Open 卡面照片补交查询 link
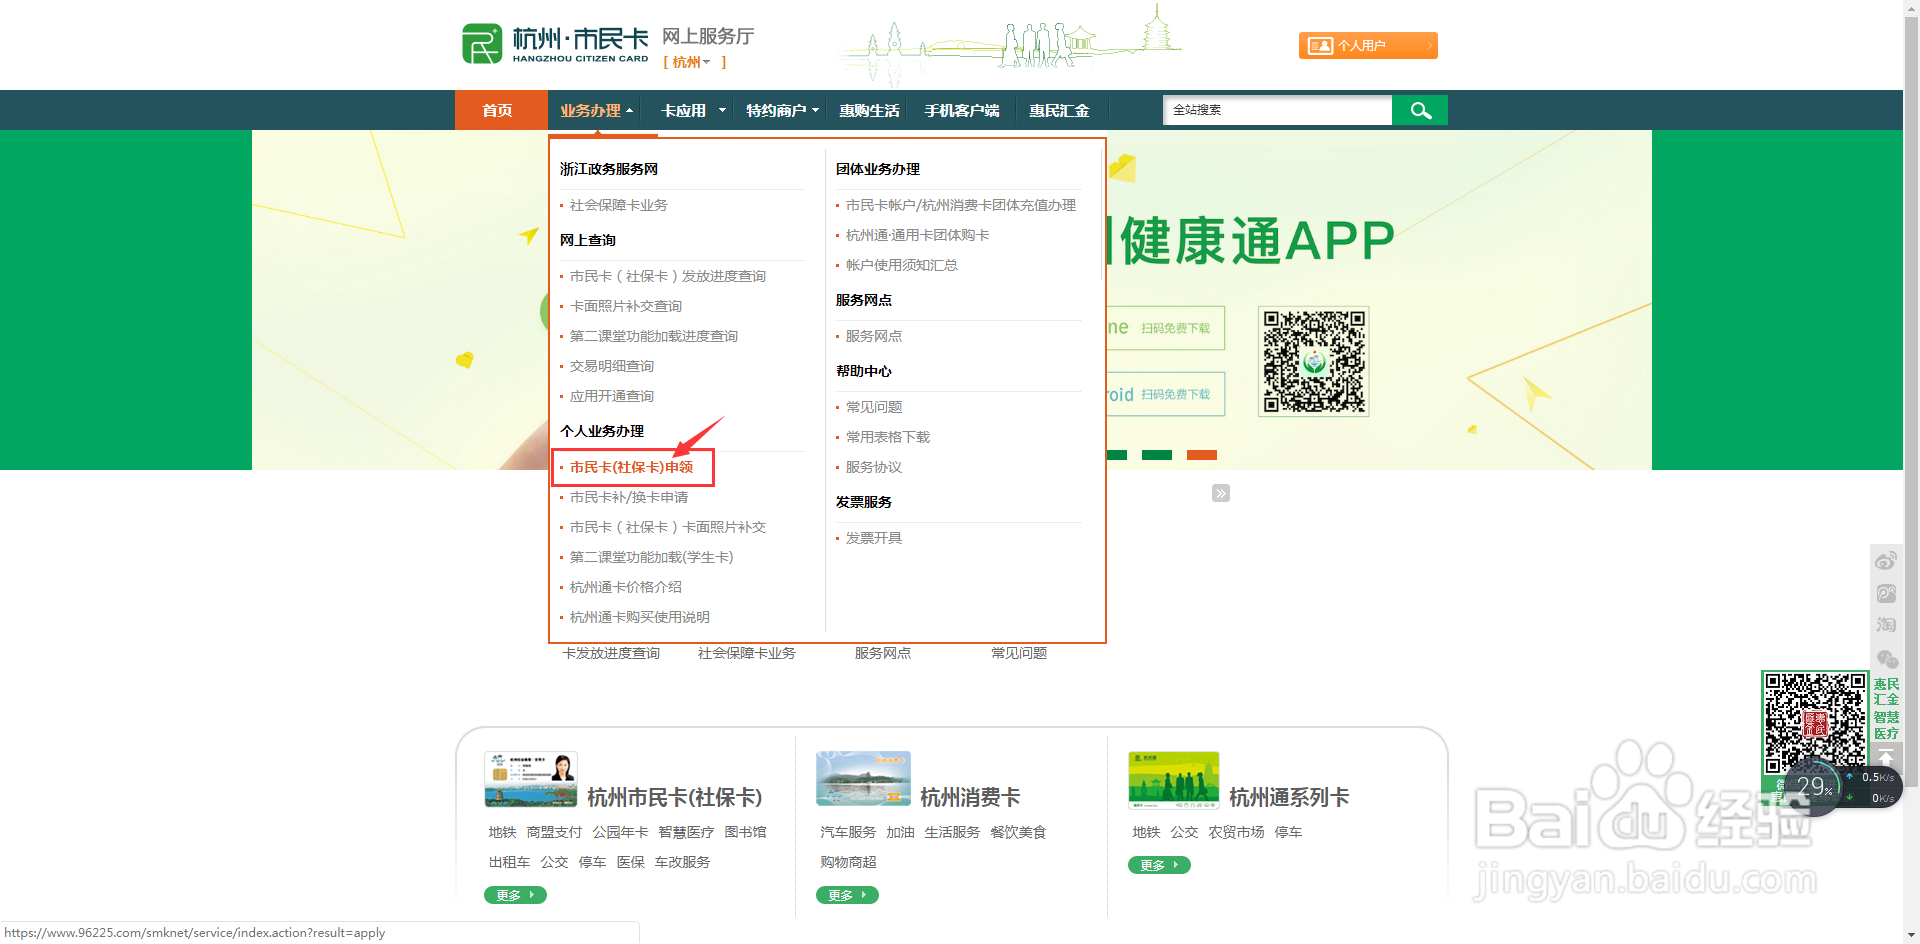 tap(626, 306)
